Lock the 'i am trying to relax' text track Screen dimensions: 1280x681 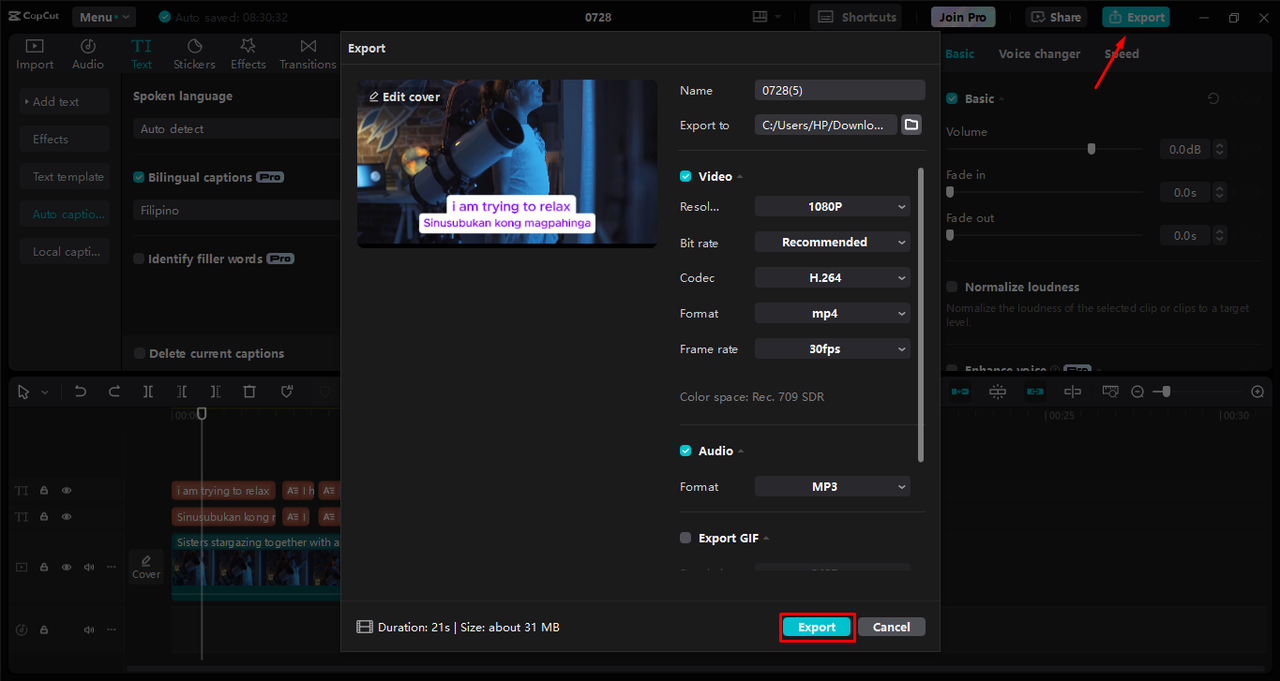click(x=44, y=491)
